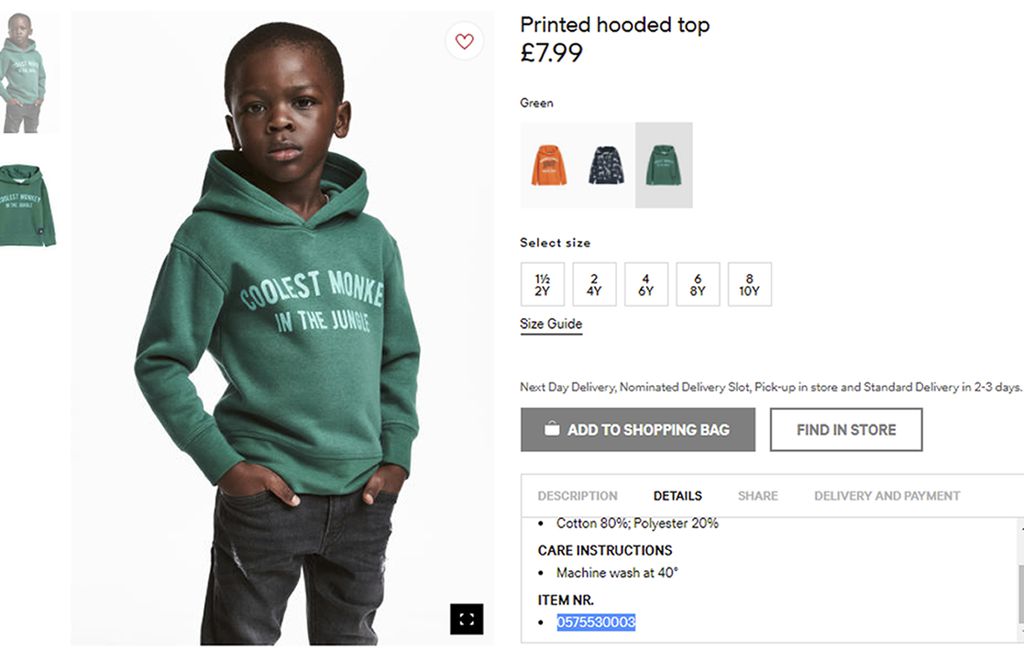1024x650 pixels.
Task: Select the green hoodie color swatch
Action: tap(663, 165)
